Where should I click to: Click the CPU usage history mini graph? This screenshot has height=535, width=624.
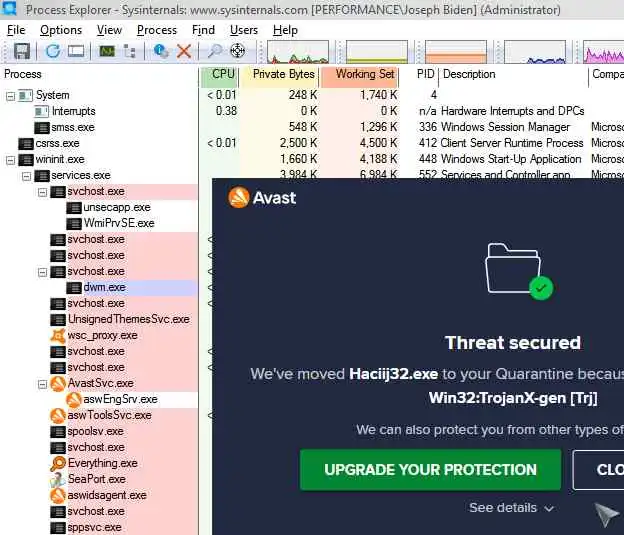point(298,52)
